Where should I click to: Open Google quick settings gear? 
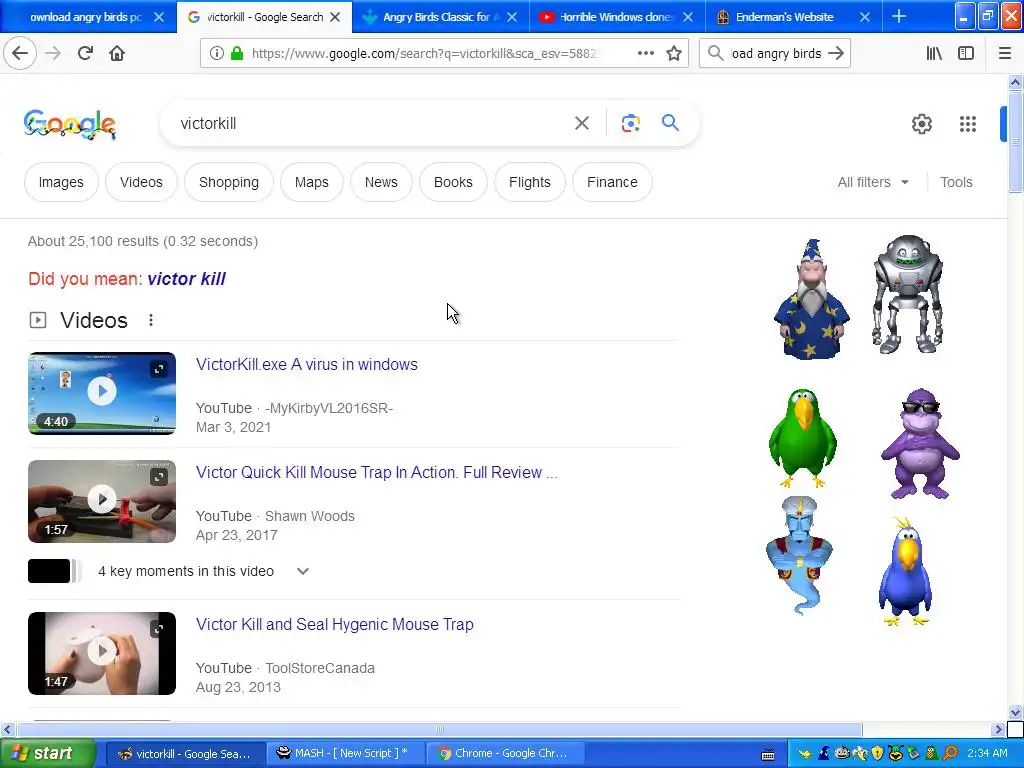pos(921,124)
